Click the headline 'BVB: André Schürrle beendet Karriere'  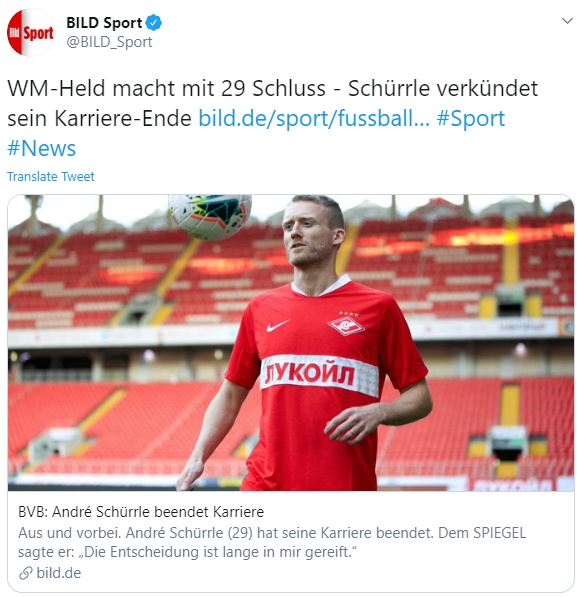141,512
